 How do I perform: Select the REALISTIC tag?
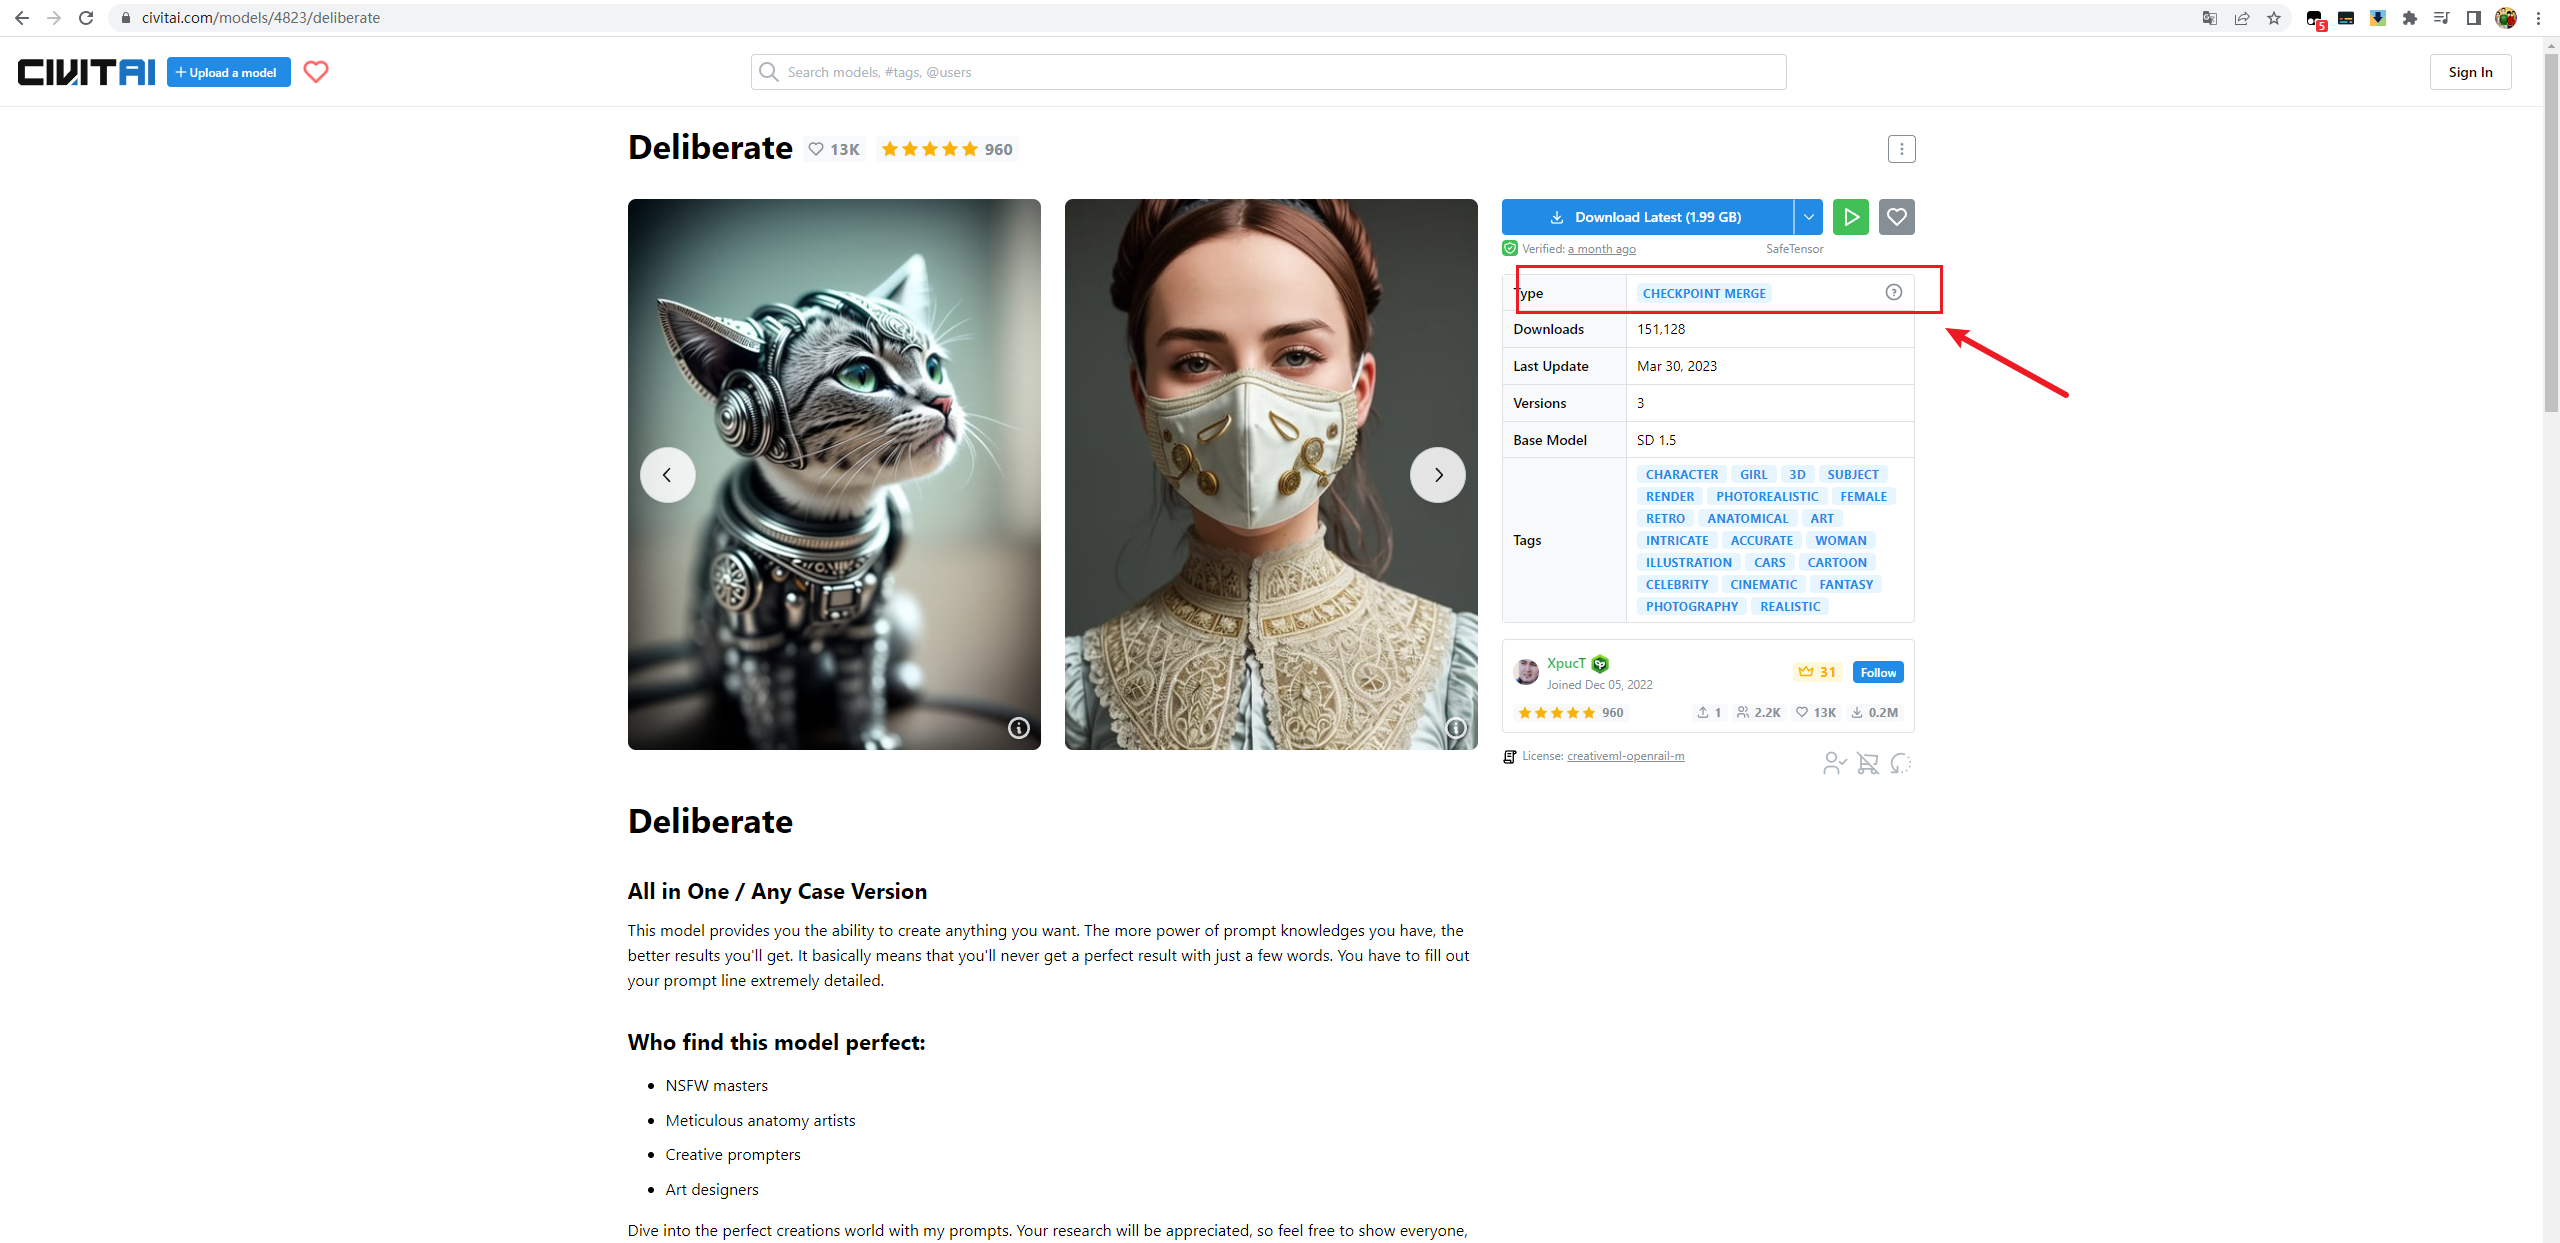[x=1790, y=607]
